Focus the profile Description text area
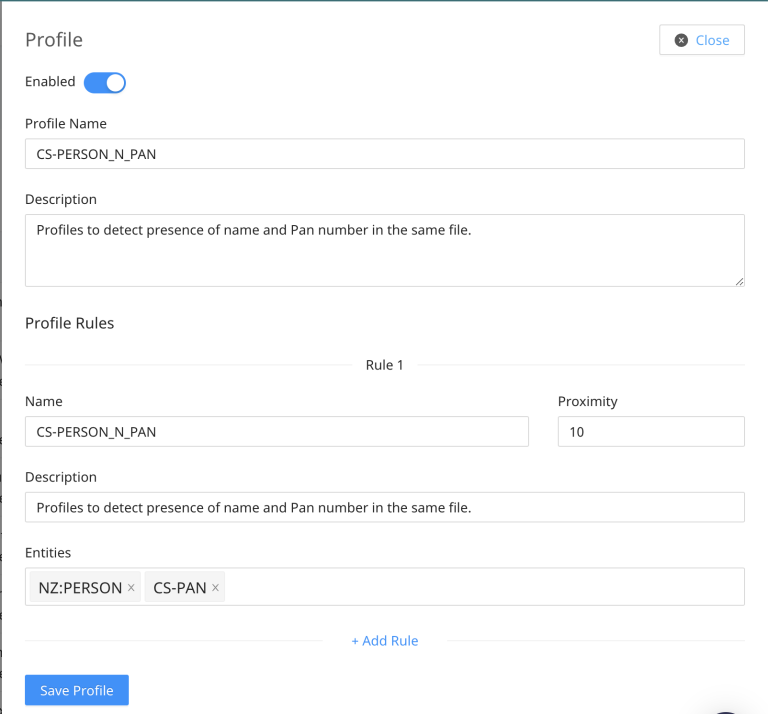The image size is (768, 714). point(384,250)
